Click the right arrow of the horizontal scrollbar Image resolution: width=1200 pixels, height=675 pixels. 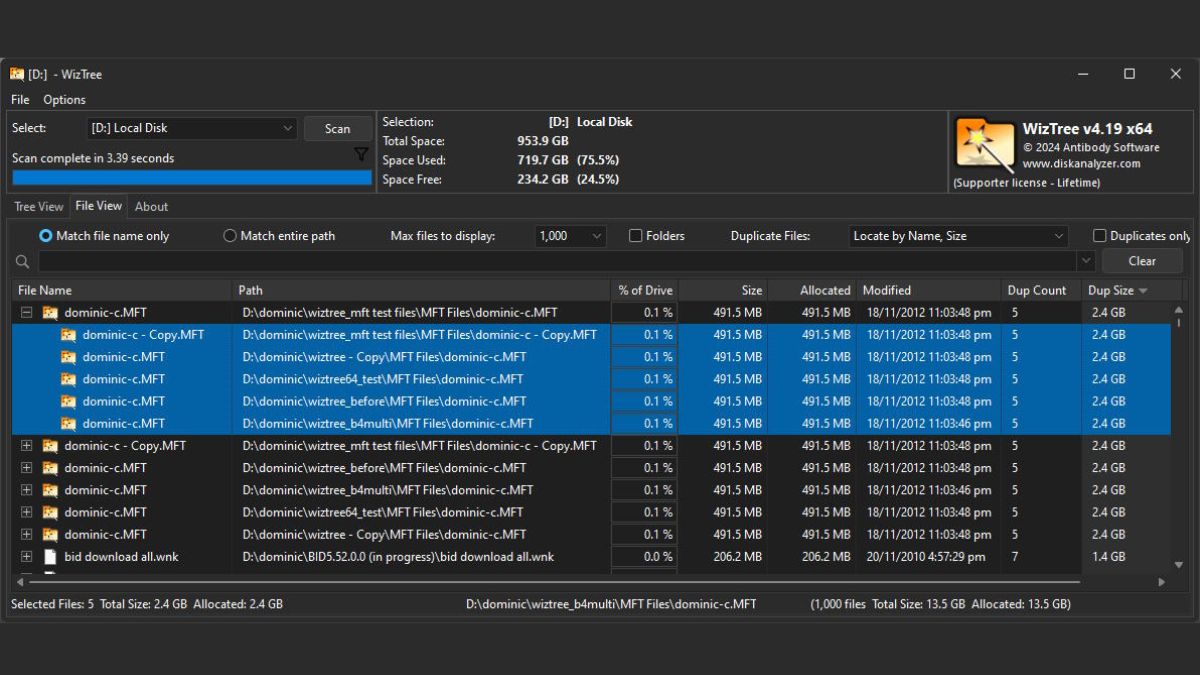tap(1161, 582)
